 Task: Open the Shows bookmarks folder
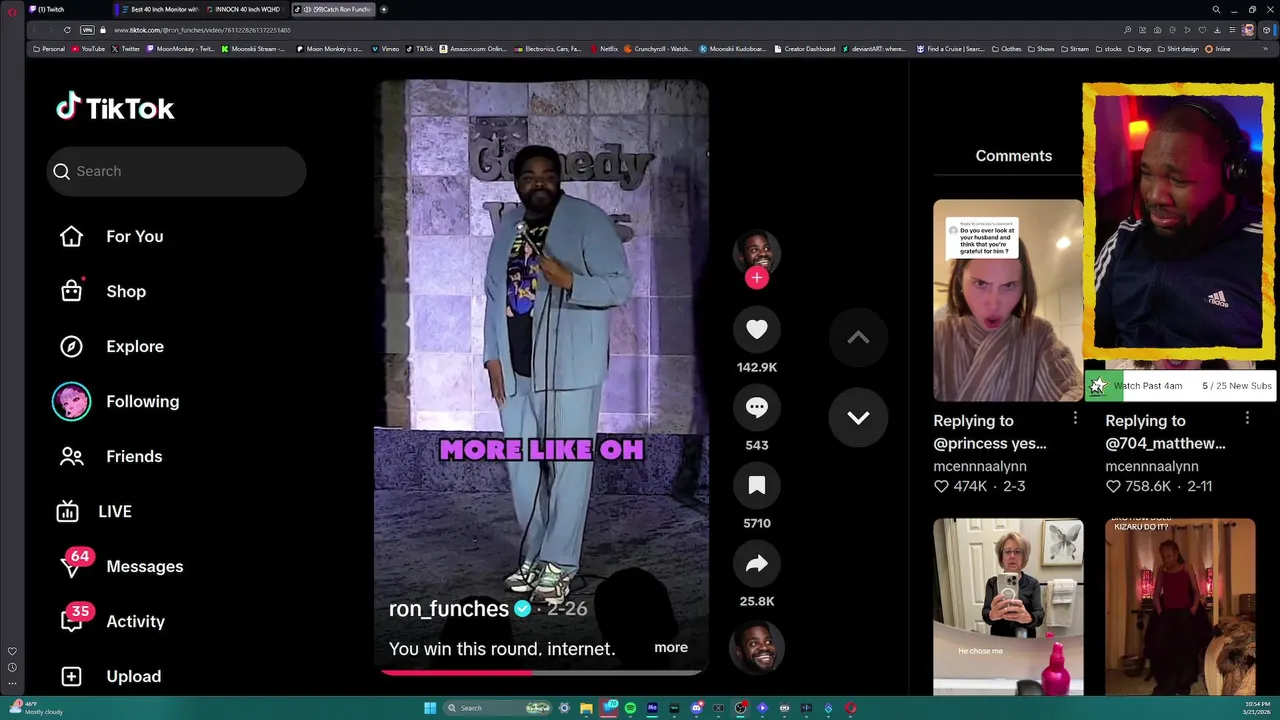click(1041, 48)
